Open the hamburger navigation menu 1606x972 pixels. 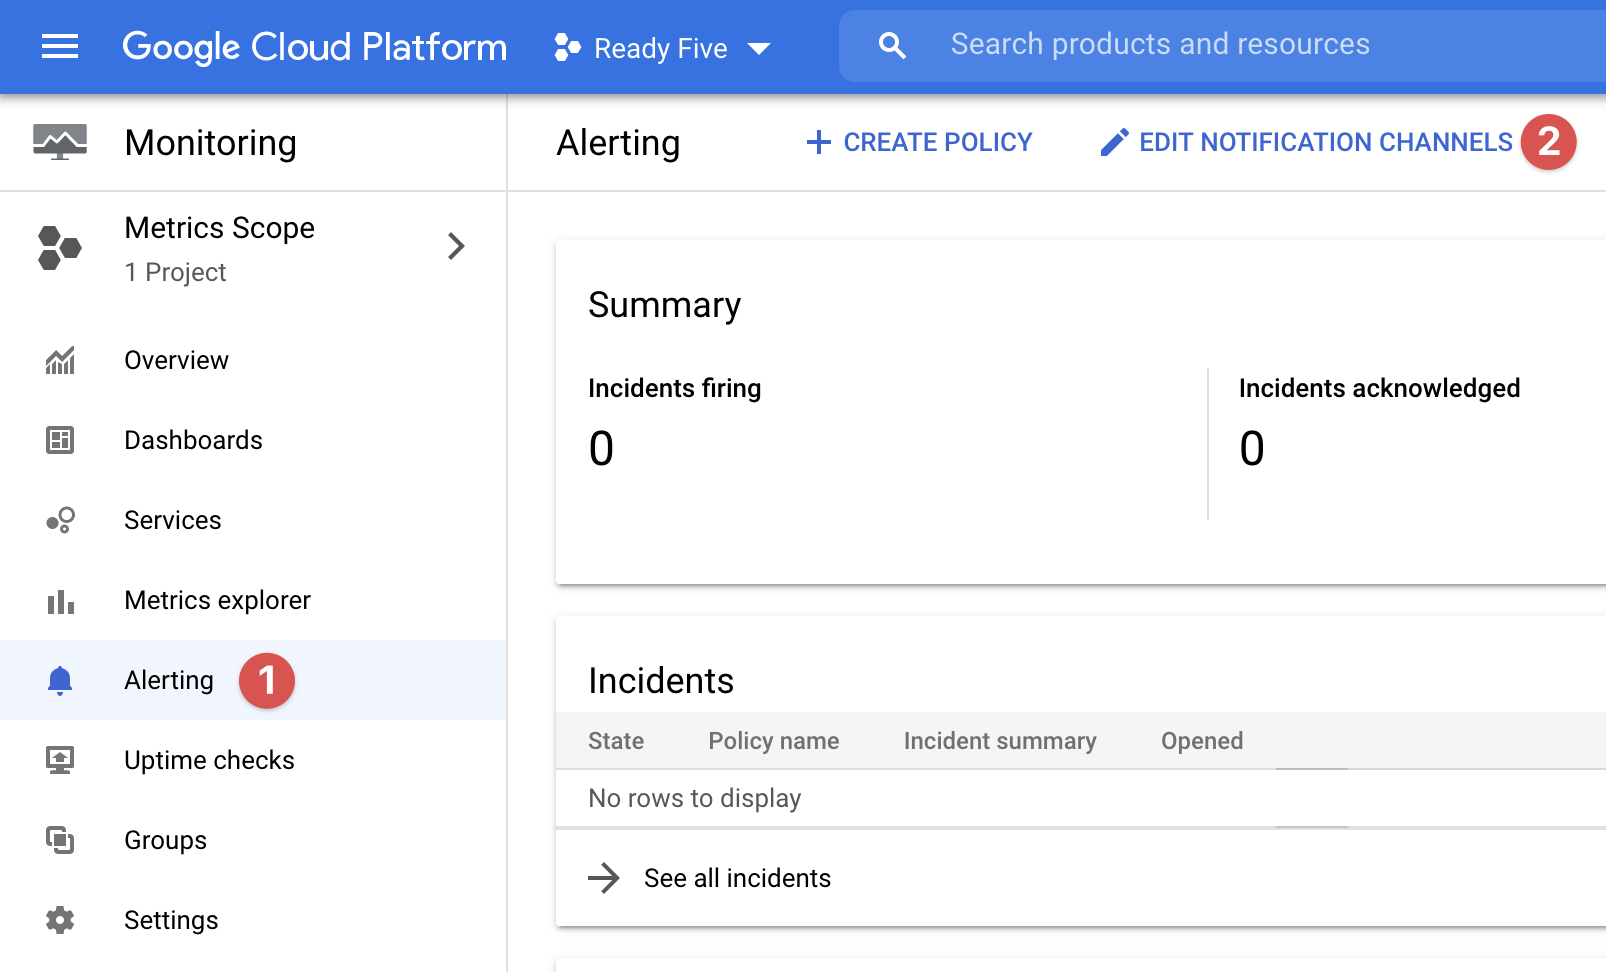[x=60, y=47]
